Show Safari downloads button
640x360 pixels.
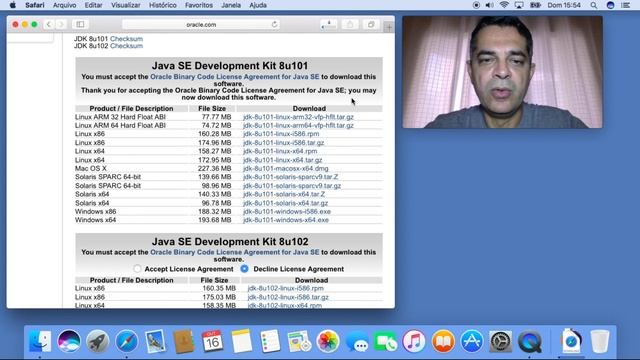329,24
